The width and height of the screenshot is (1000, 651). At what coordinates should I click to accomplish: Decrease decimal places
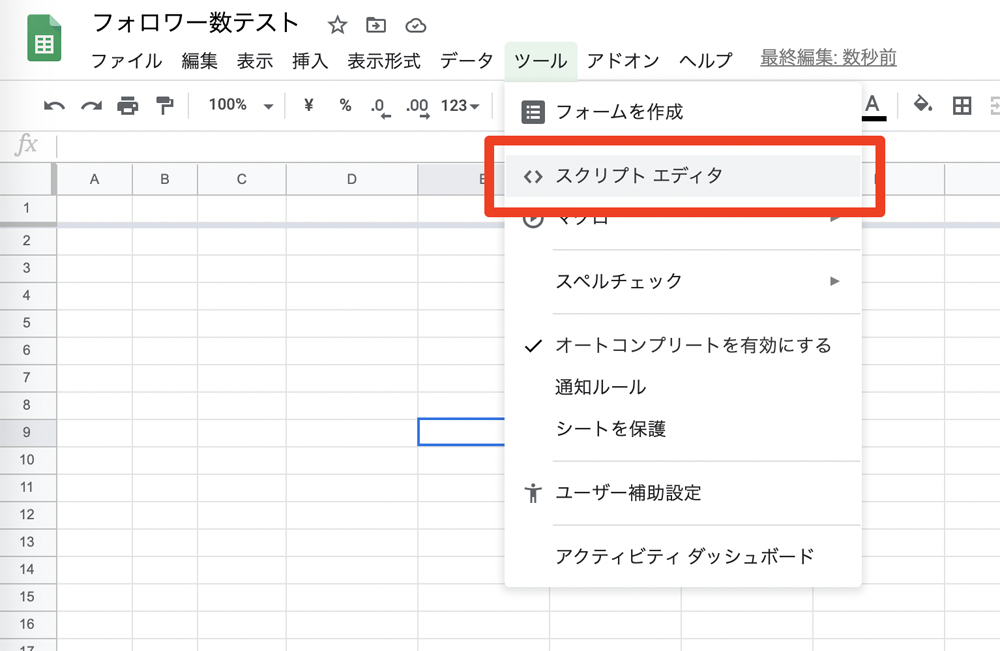381,107
